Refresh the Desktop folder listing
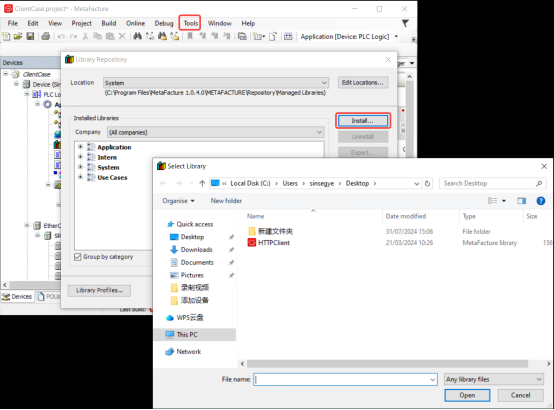Screen dimensions: 554x410 pyautogui.click(x=427, y=183)
